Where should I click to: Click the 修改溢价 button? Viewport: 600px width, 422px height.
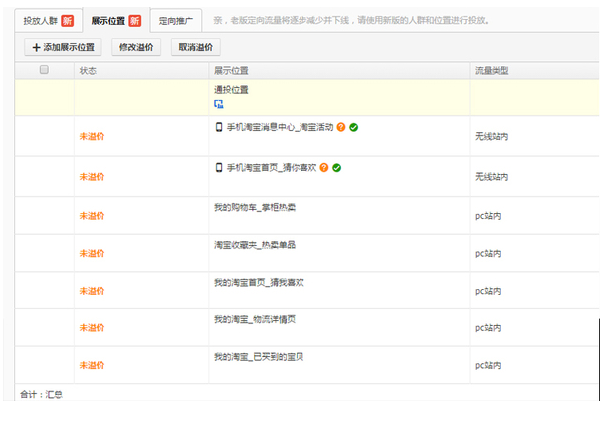[136, 47]
